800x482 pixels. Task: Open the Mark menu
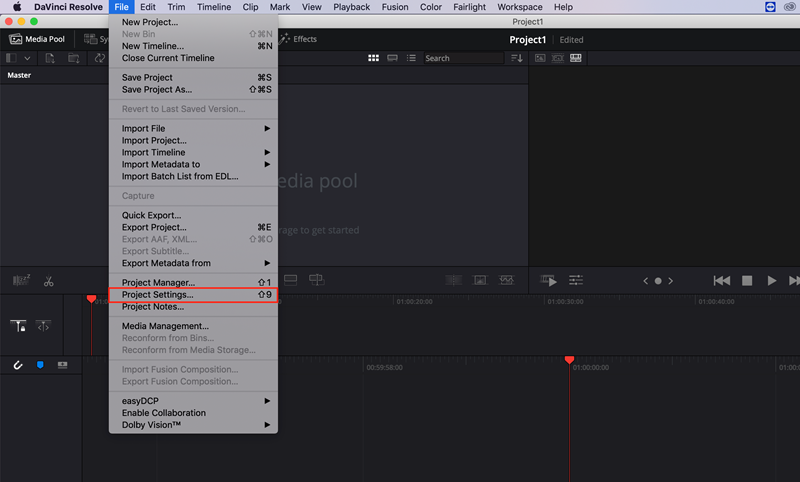click(280, 7)
